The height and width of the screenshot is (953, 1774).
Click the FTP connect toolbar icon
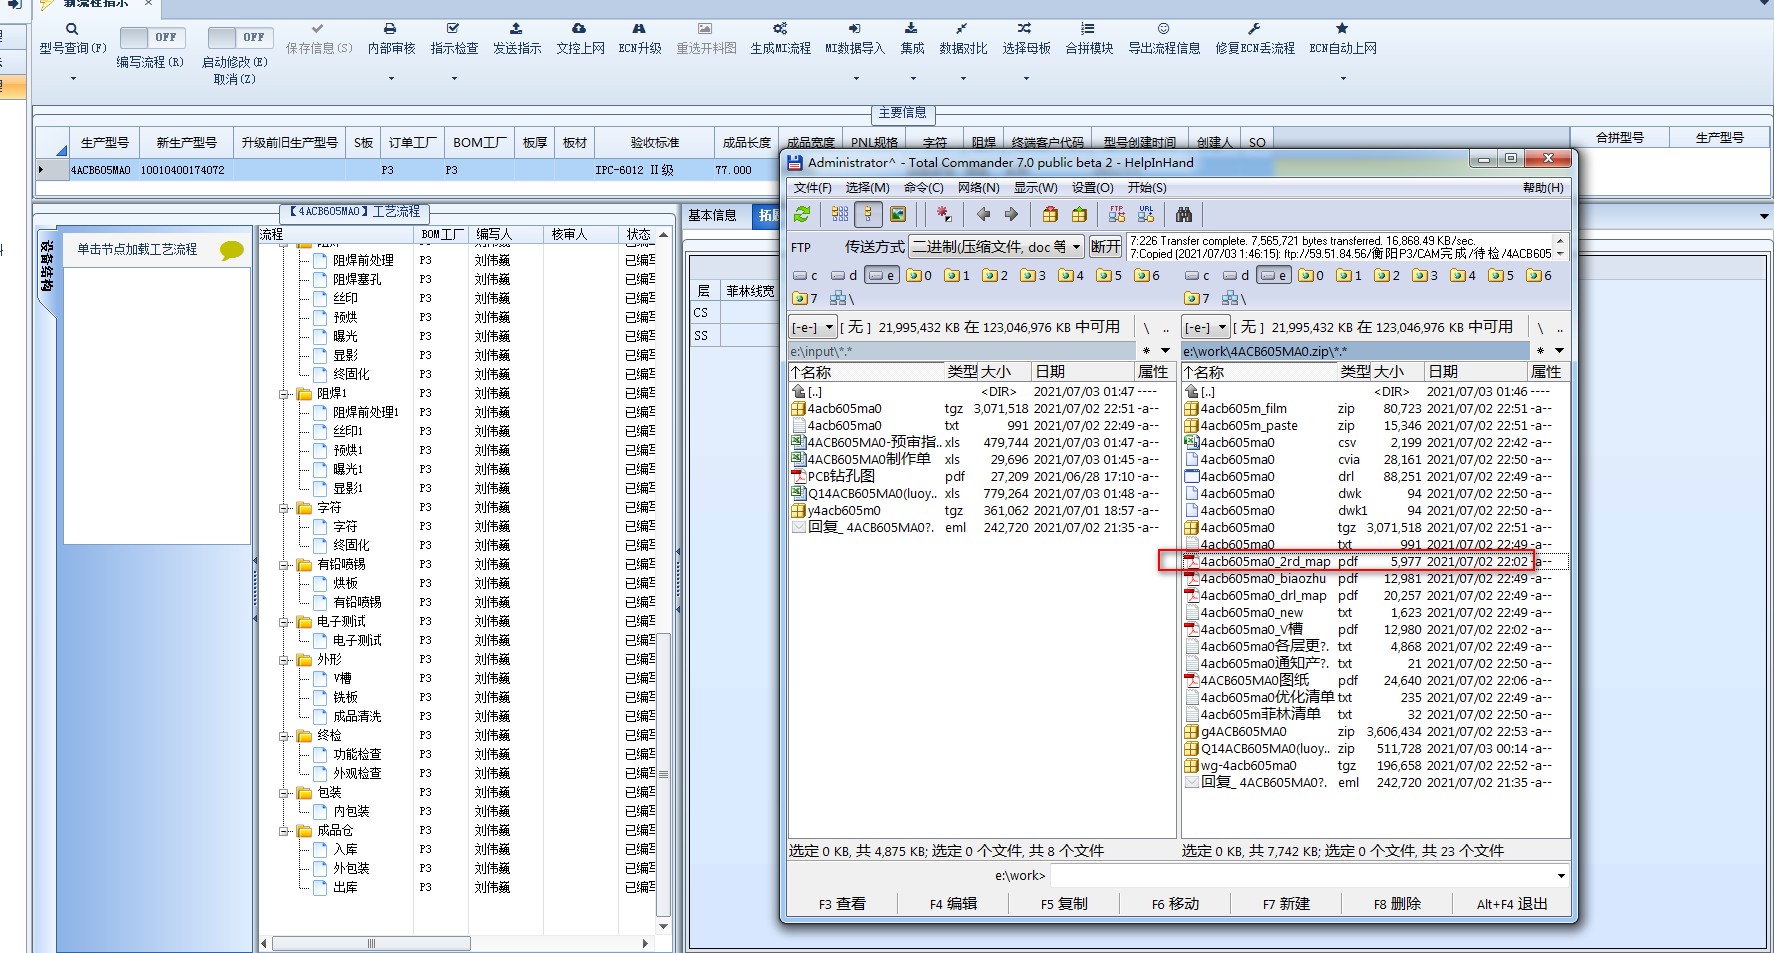click(1117, 214)
